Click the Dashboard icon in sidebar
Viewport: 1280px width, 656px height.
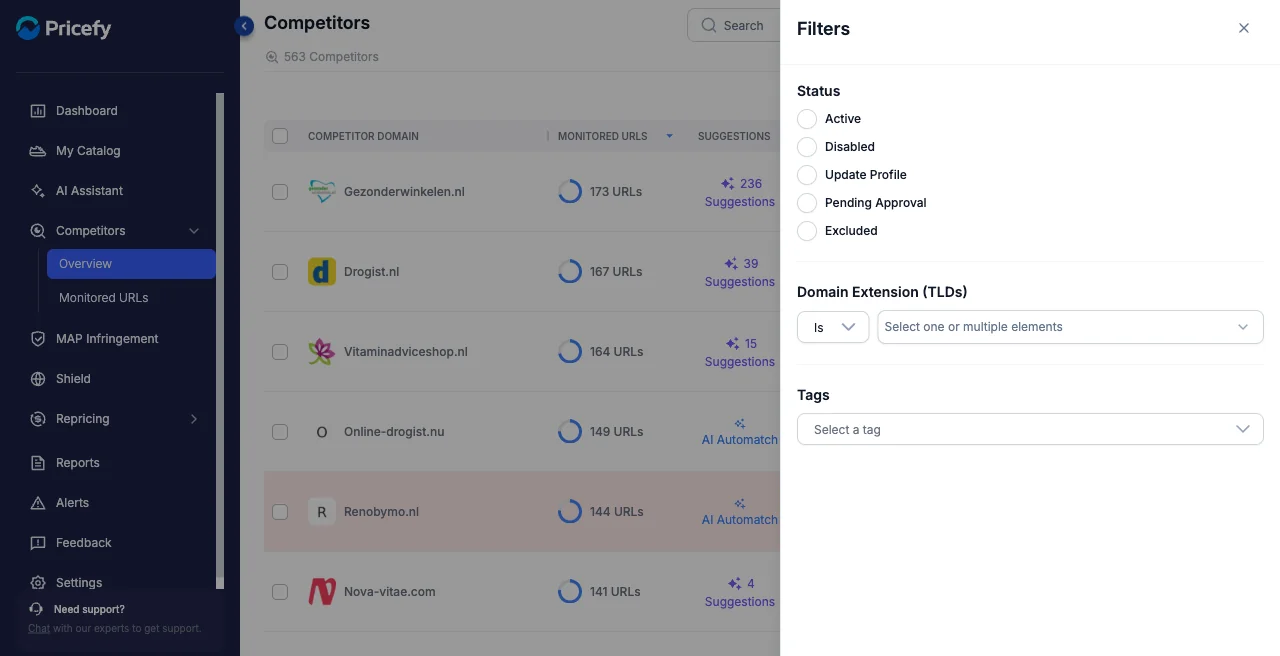pyautogui.click(x=38, y=111)
